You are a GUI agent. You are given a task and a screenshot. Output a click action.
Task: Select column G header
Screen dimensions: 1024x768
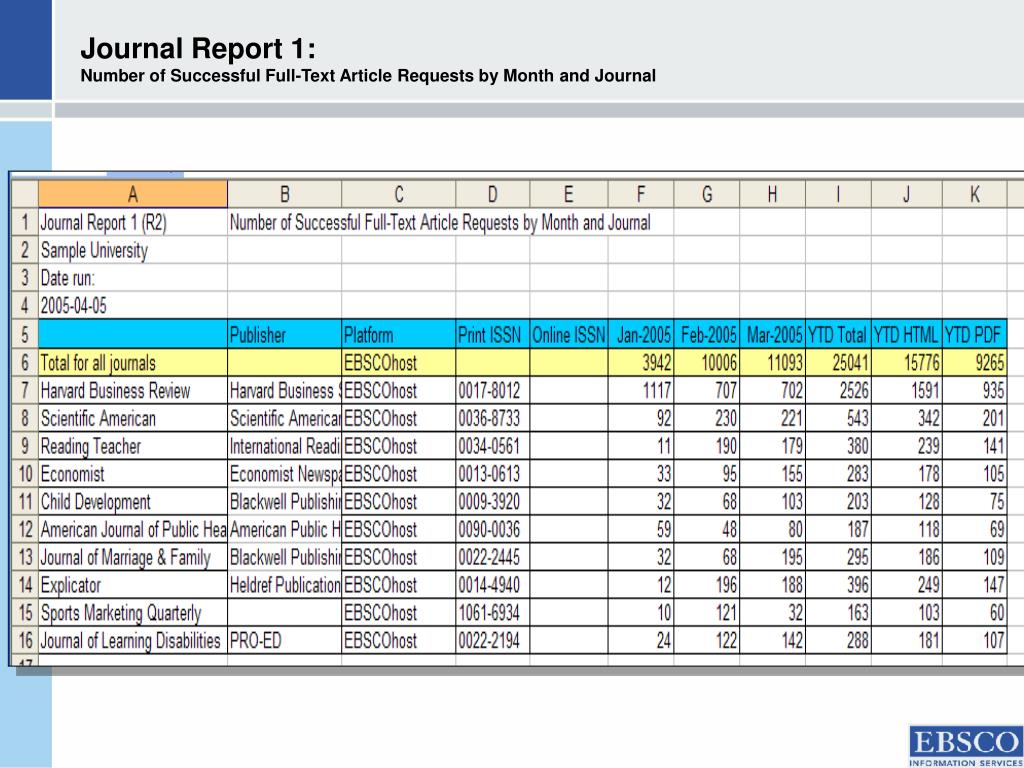707,194
